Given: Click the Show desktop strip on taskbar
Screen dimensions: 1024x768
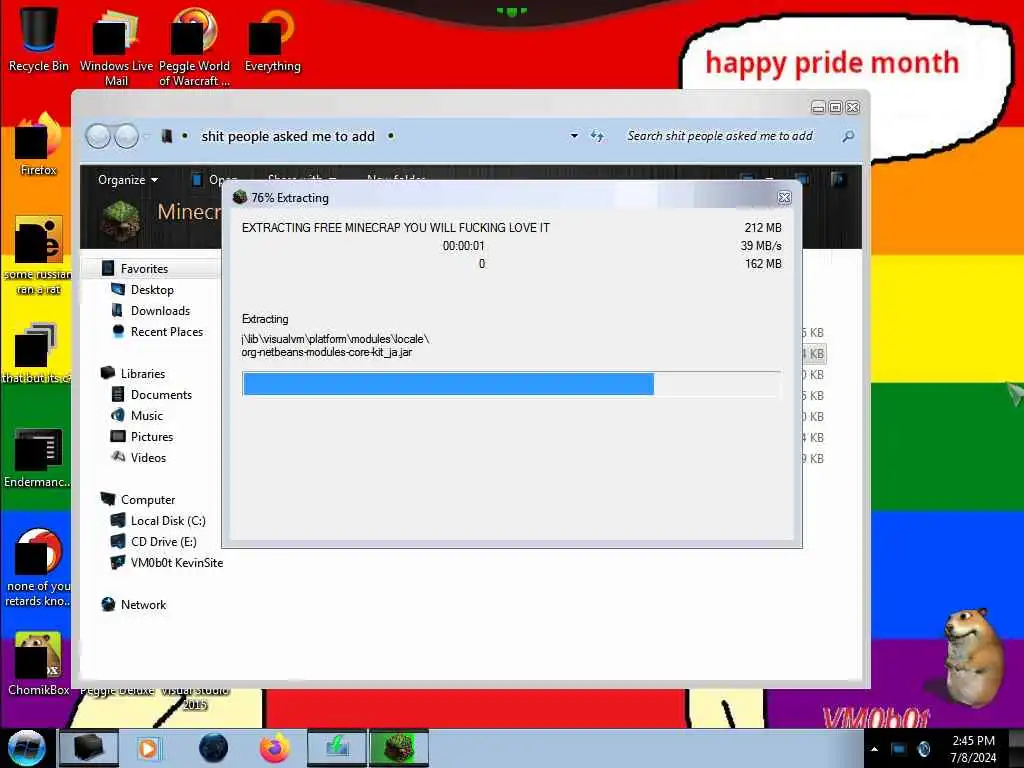Looking at the screenshot, I should (1016, 748).
